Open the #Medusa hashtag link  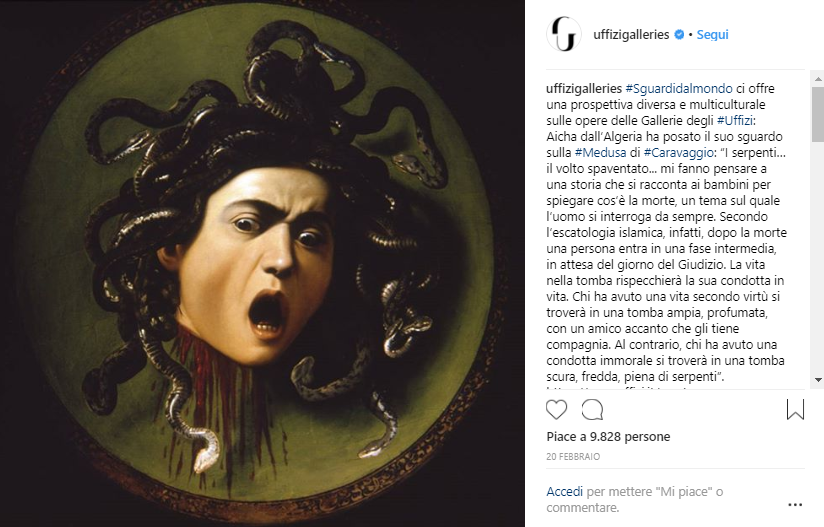[x=600, y=152]
